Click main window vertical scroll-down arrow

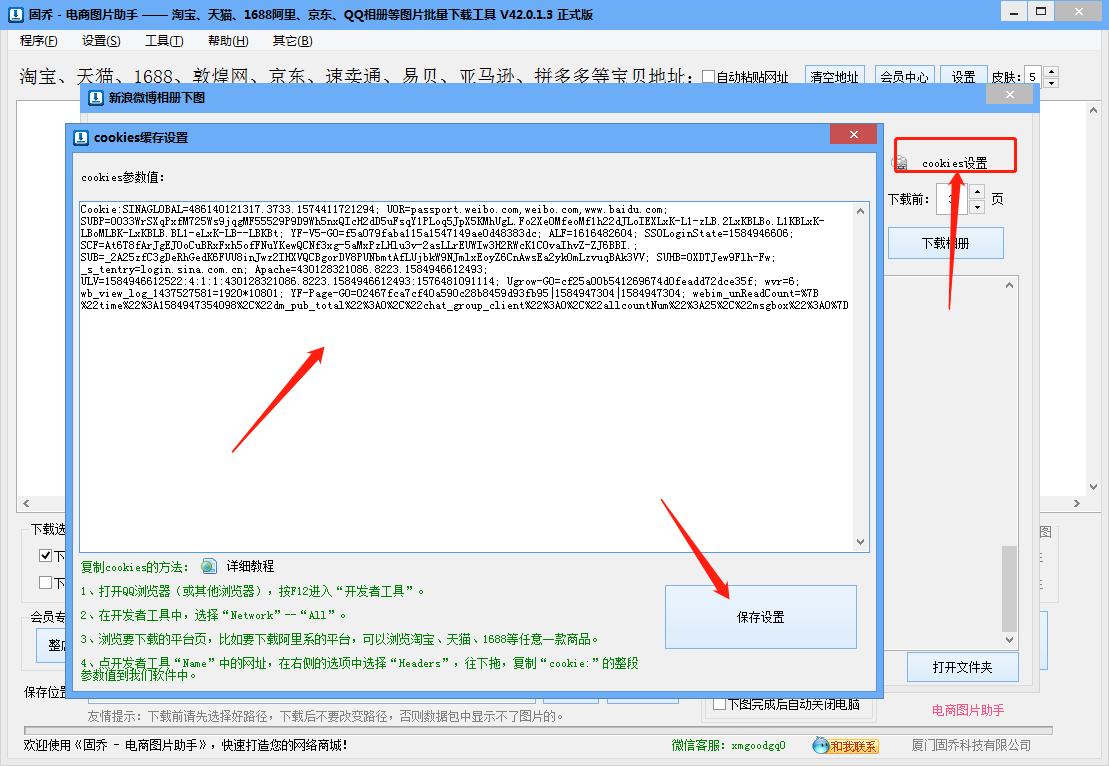click(1093, 487)
